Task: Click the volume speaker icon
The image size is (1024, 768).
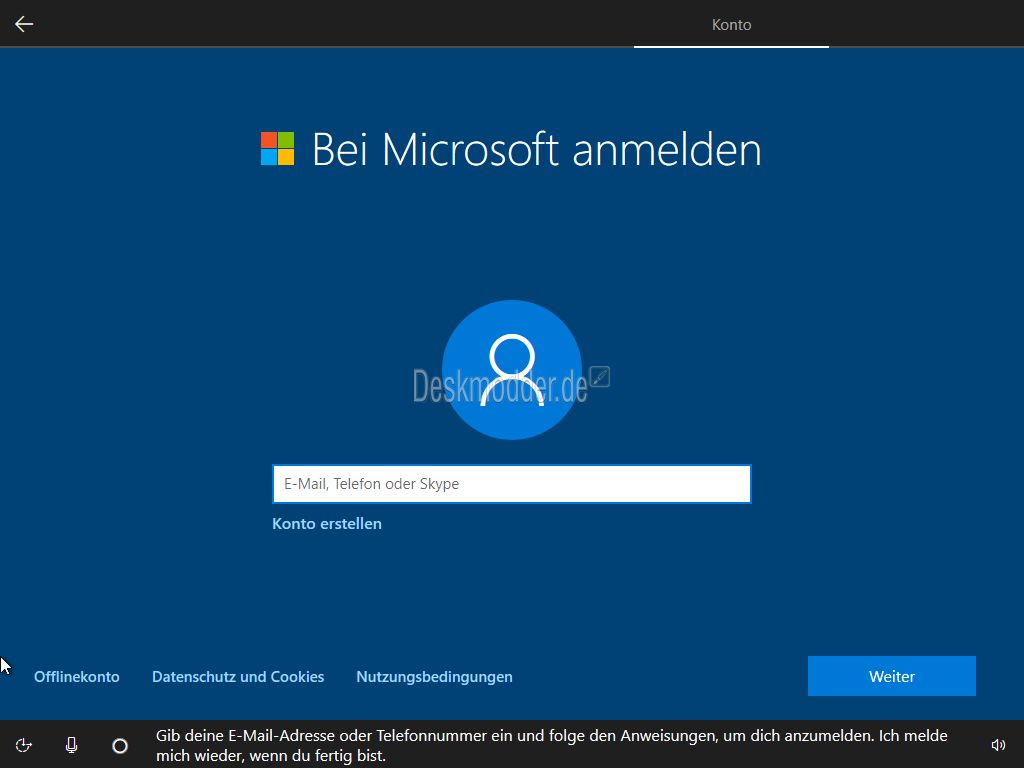Action: (997, 745)
